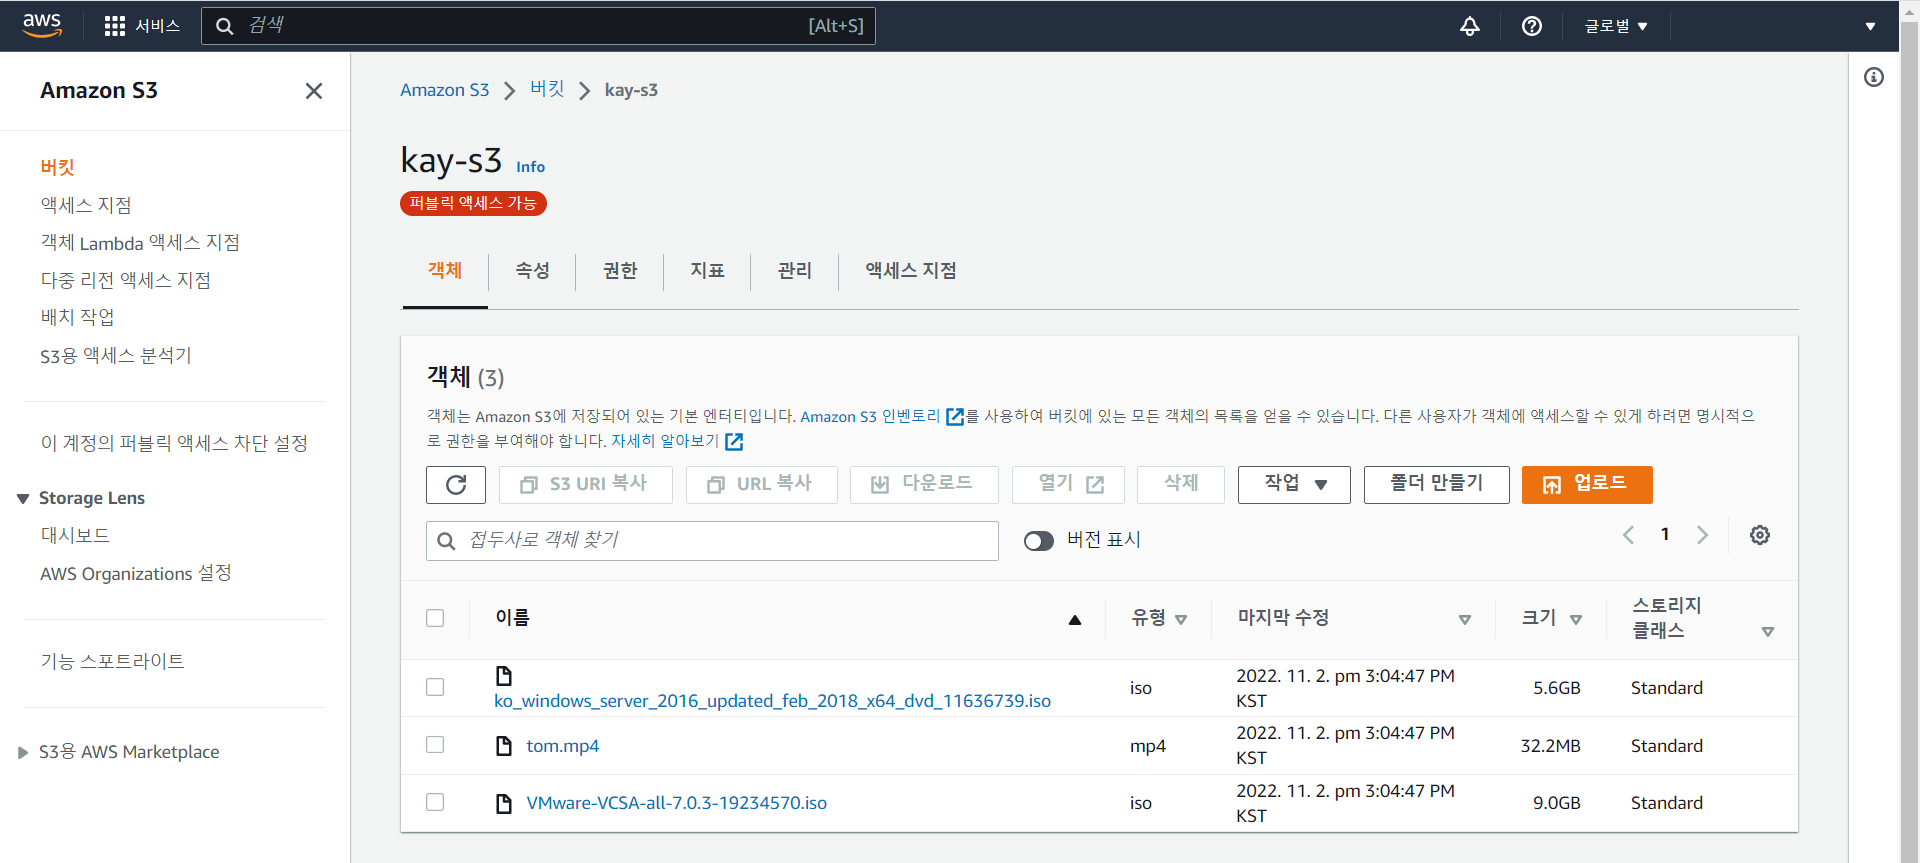Click the AWS logo home icon
Image resolution: width=1920 pixels, height=863 pixels.
click(42, 26)
